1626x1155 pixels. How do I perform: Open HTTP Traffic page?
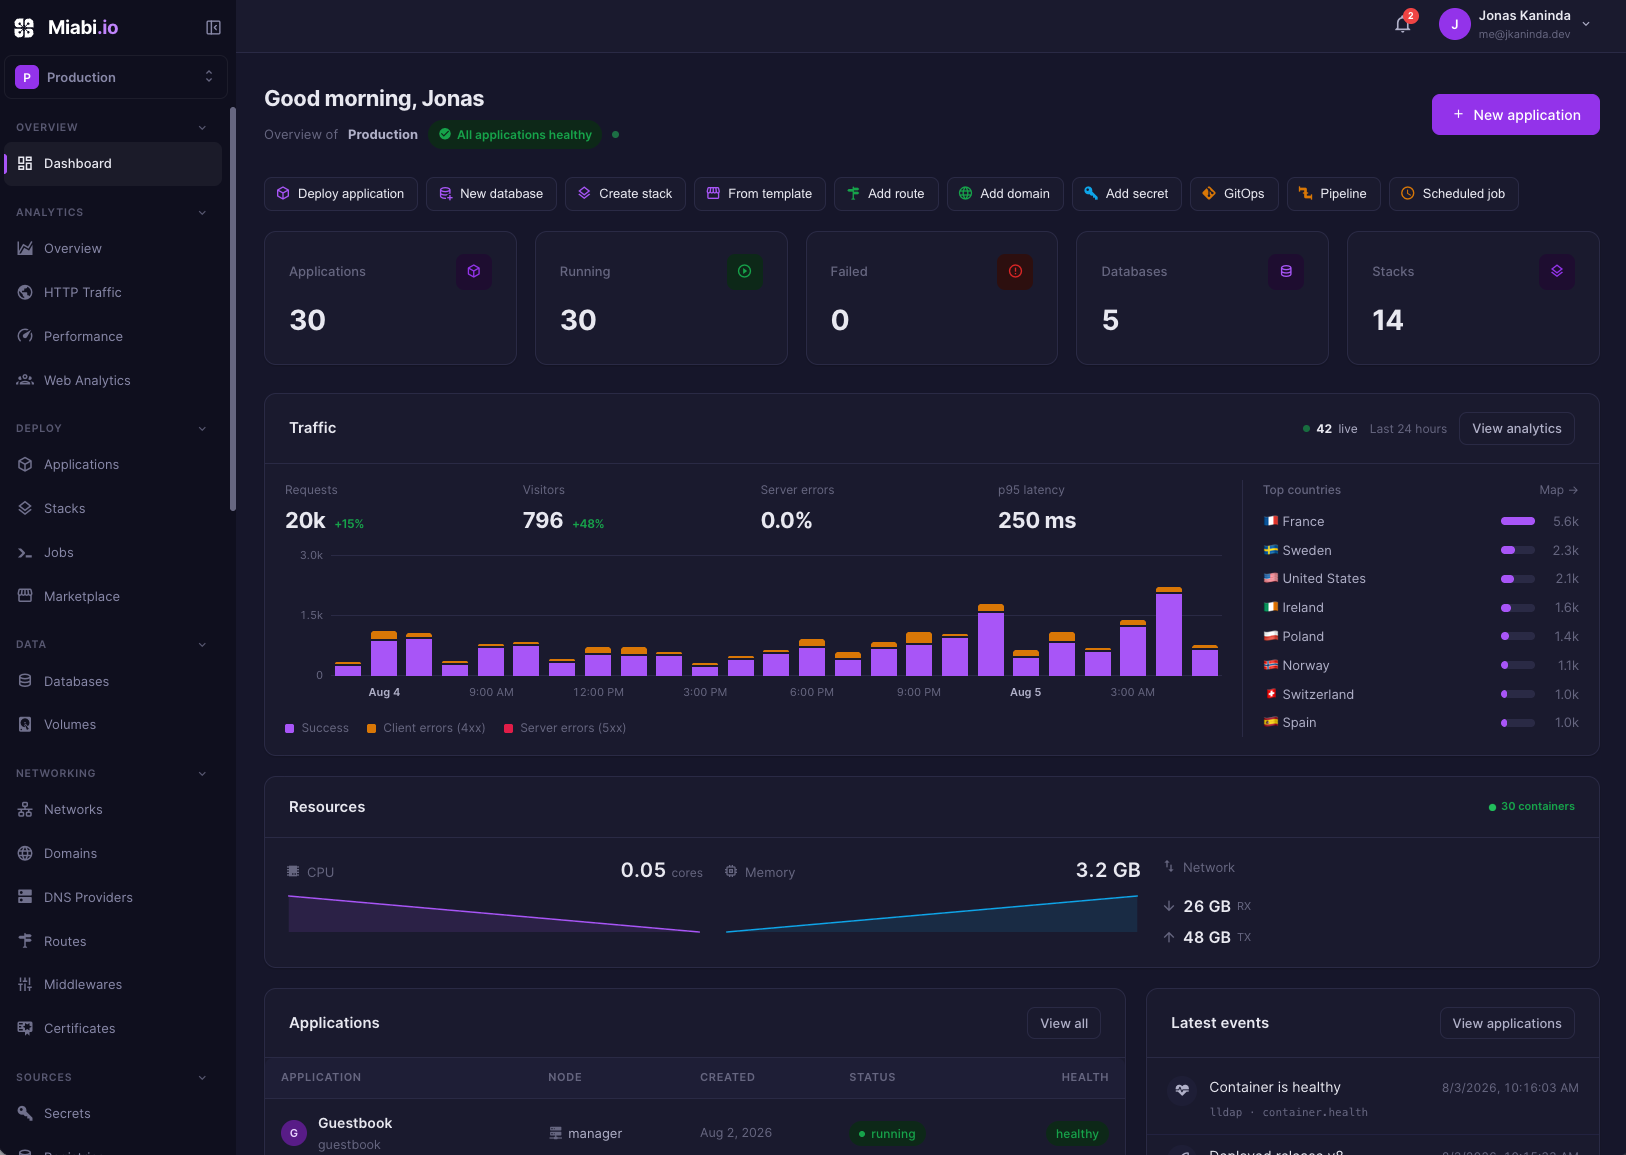tap(113, 292)
